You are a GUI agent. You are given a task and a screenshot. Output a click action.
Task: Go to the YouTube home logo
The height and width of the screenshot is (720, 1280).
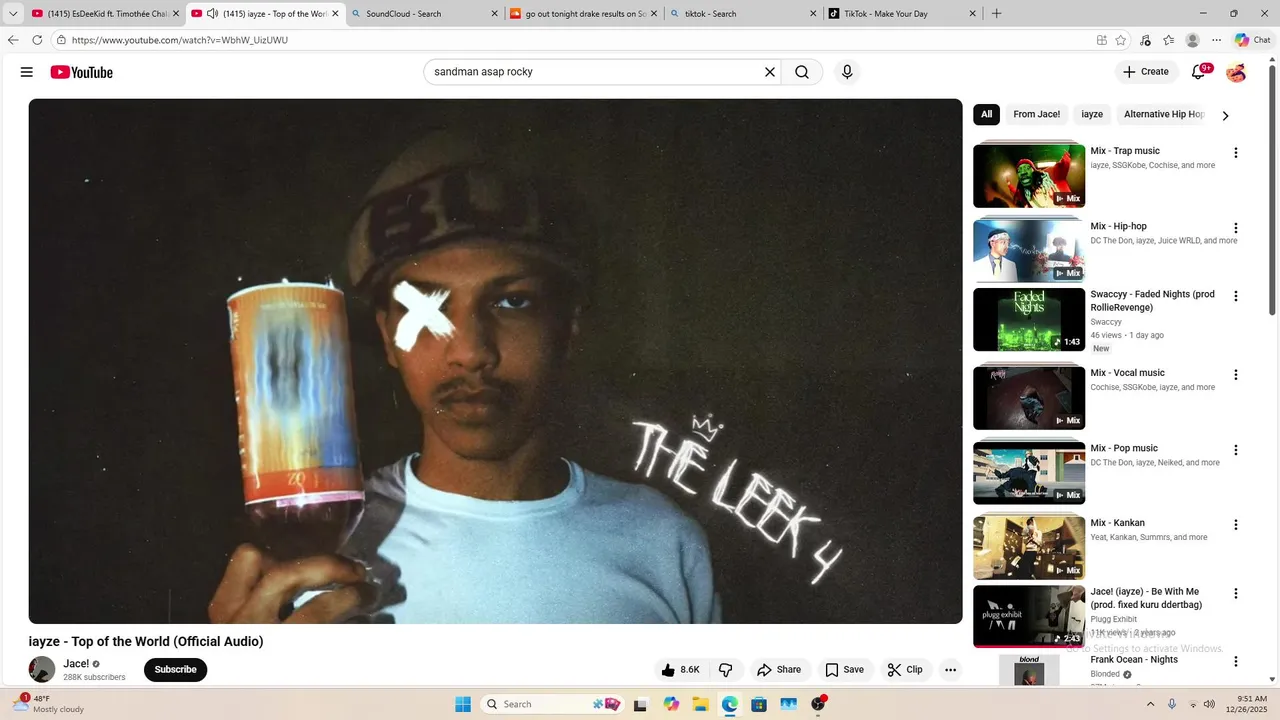point(82,72)
